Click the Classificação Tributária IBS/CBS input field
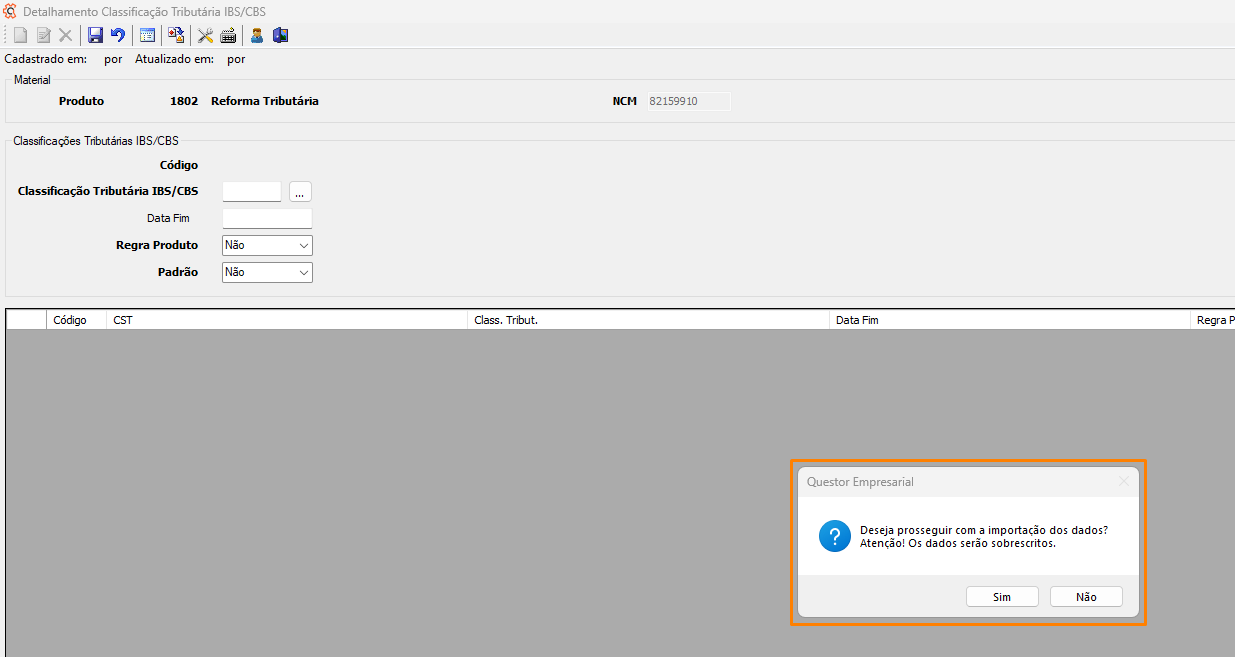Viewport: 1235px width, 657px height. pos(252,191)
